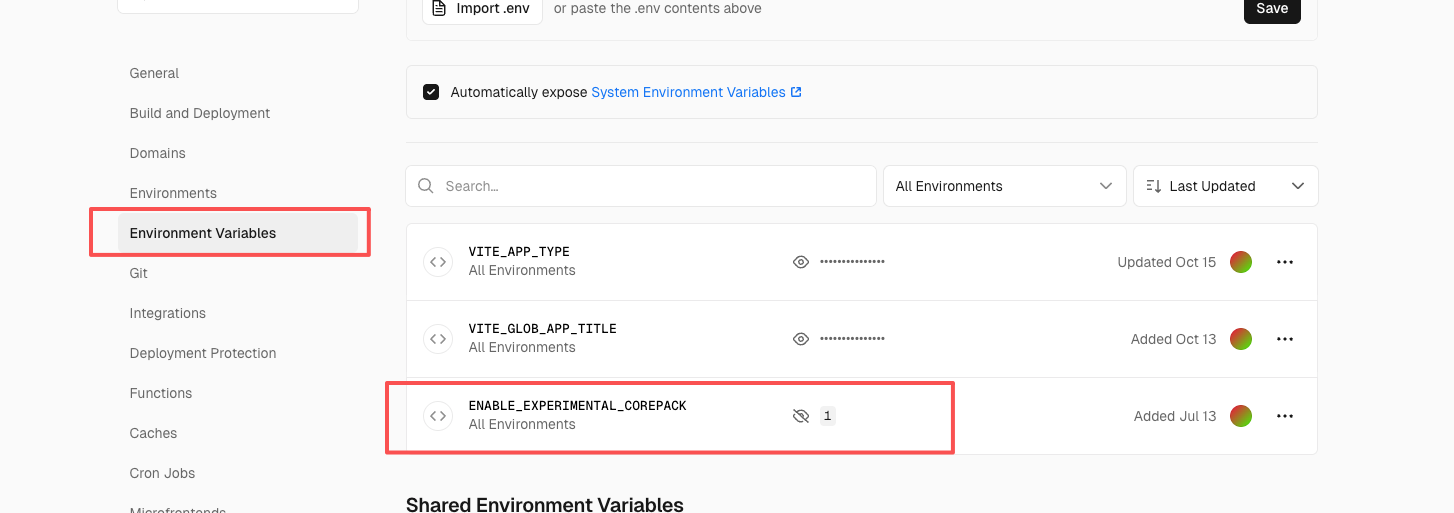
Task: Focus the environment variable search field
Action: pyautogui.click(x=641, y=186)
